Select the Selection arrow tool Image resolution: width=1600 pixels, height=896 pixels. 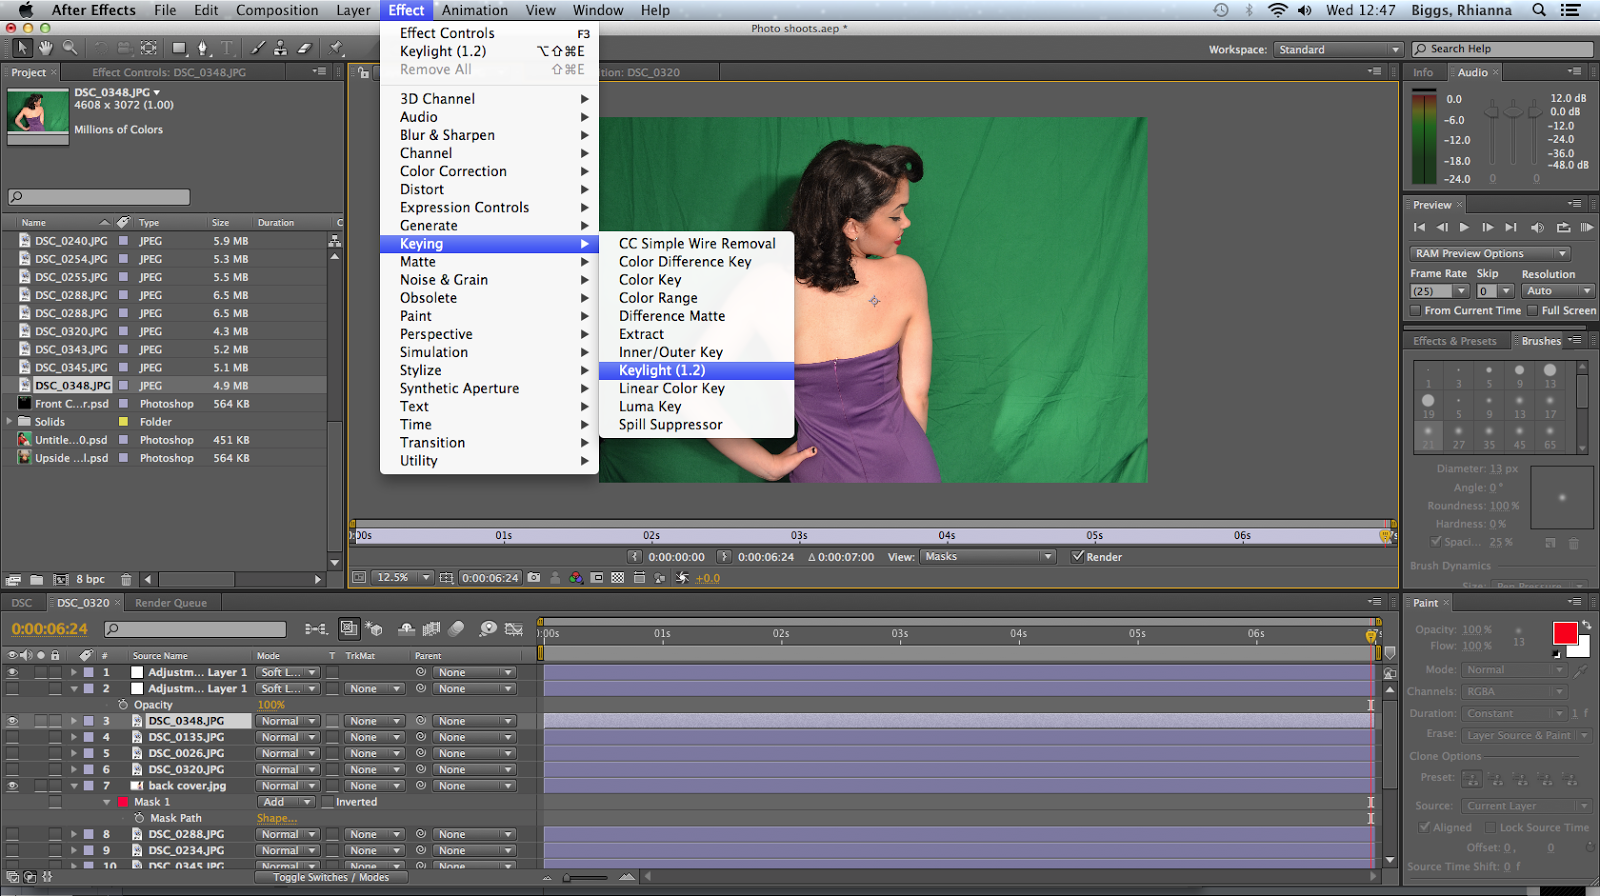point(22,48)
